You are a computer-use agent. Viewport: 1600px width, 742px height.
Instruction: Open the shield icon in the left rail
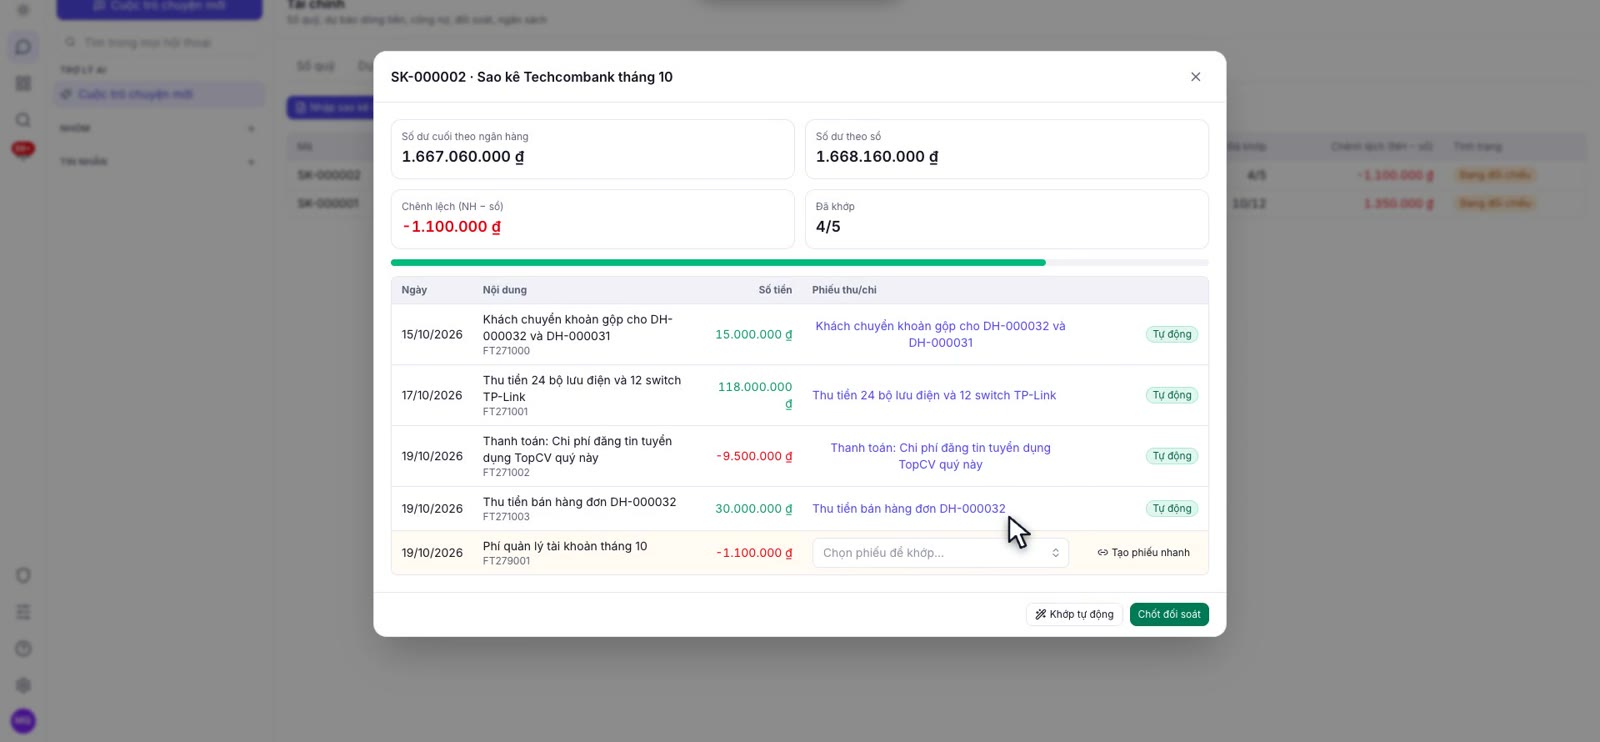pyautogui.click(x=23, y=575)
